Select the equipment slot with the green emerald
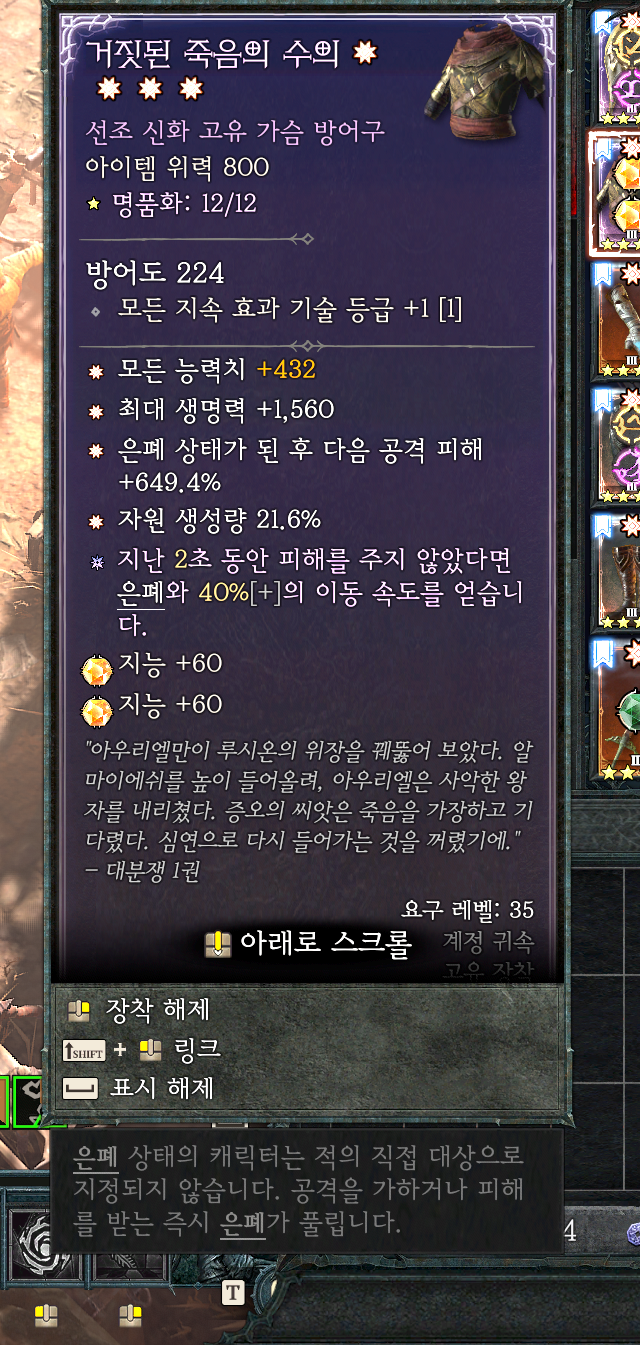This screenshot has width=640, height=1345. 616,710
